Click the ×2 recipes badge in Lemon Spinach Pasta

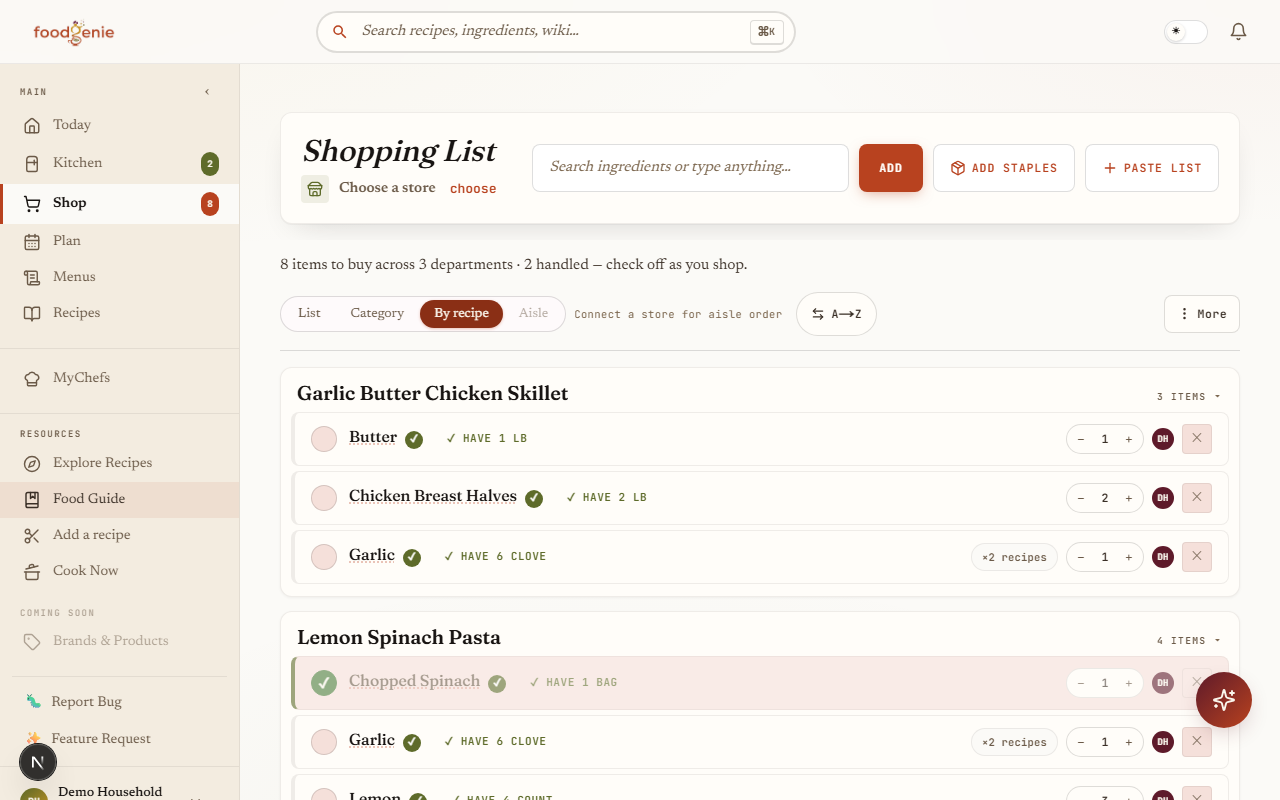[1014, 742]
